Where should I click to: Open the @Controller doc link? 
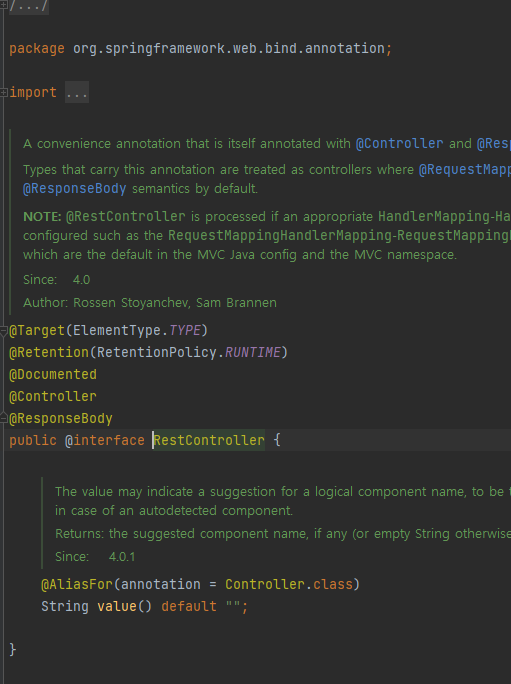(x=399, y=144)
